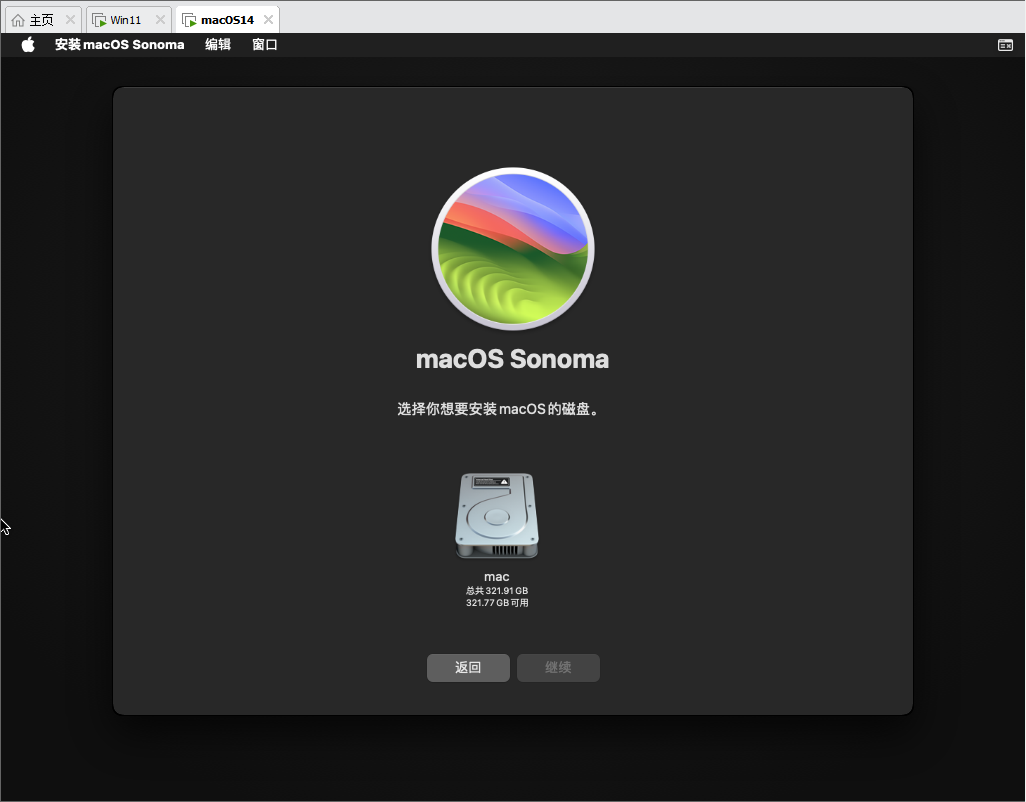Click the 选择你想要安装 macOS 的磁盘 prompt
This screenshot has height=802, width=1026.
499,410
